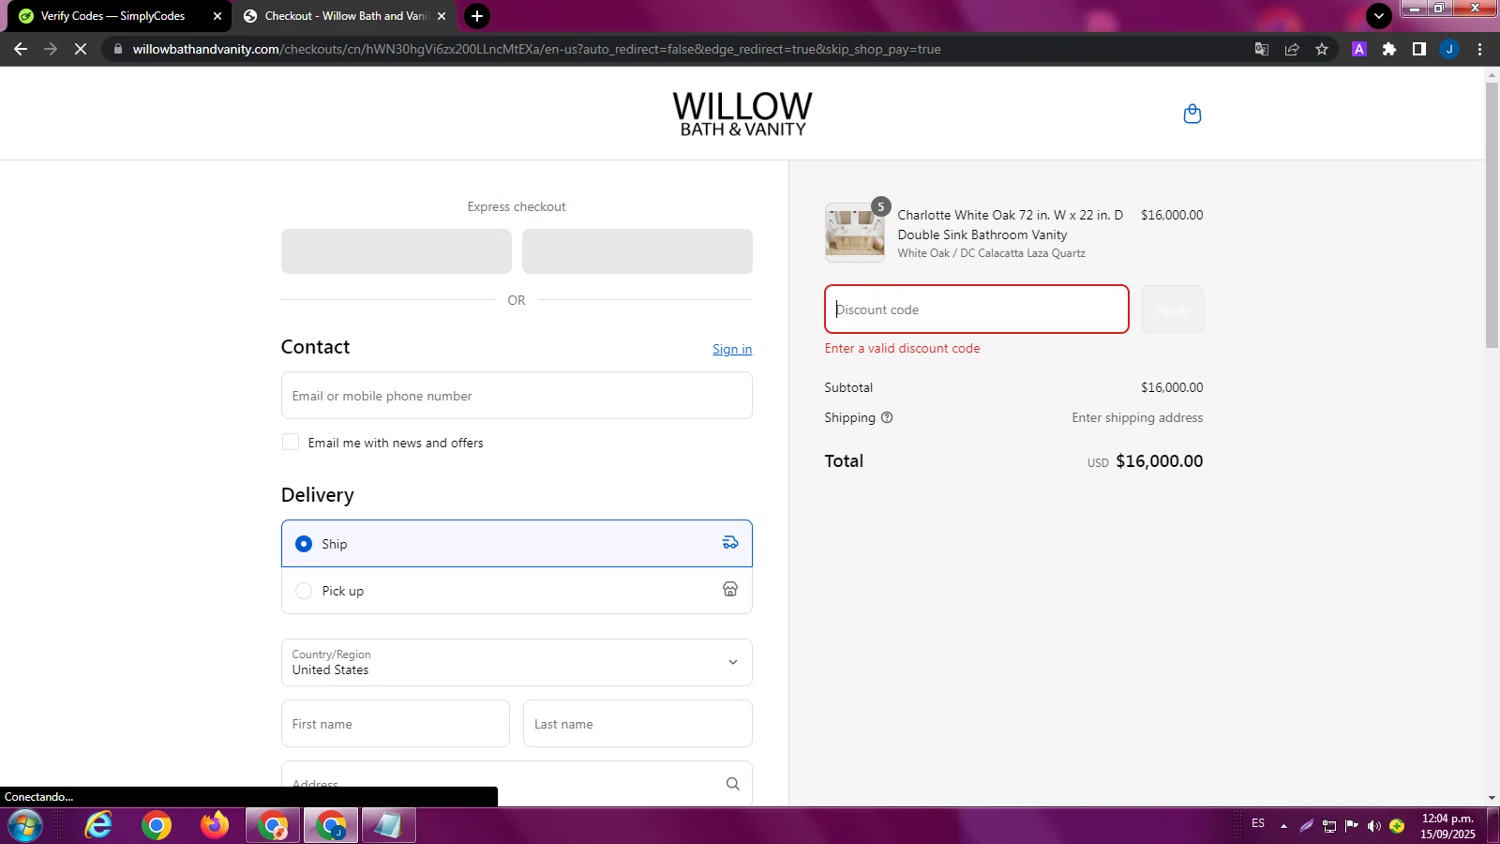Click the Willow Bath & Vanity logo
1500x844 pixels.
742,113
